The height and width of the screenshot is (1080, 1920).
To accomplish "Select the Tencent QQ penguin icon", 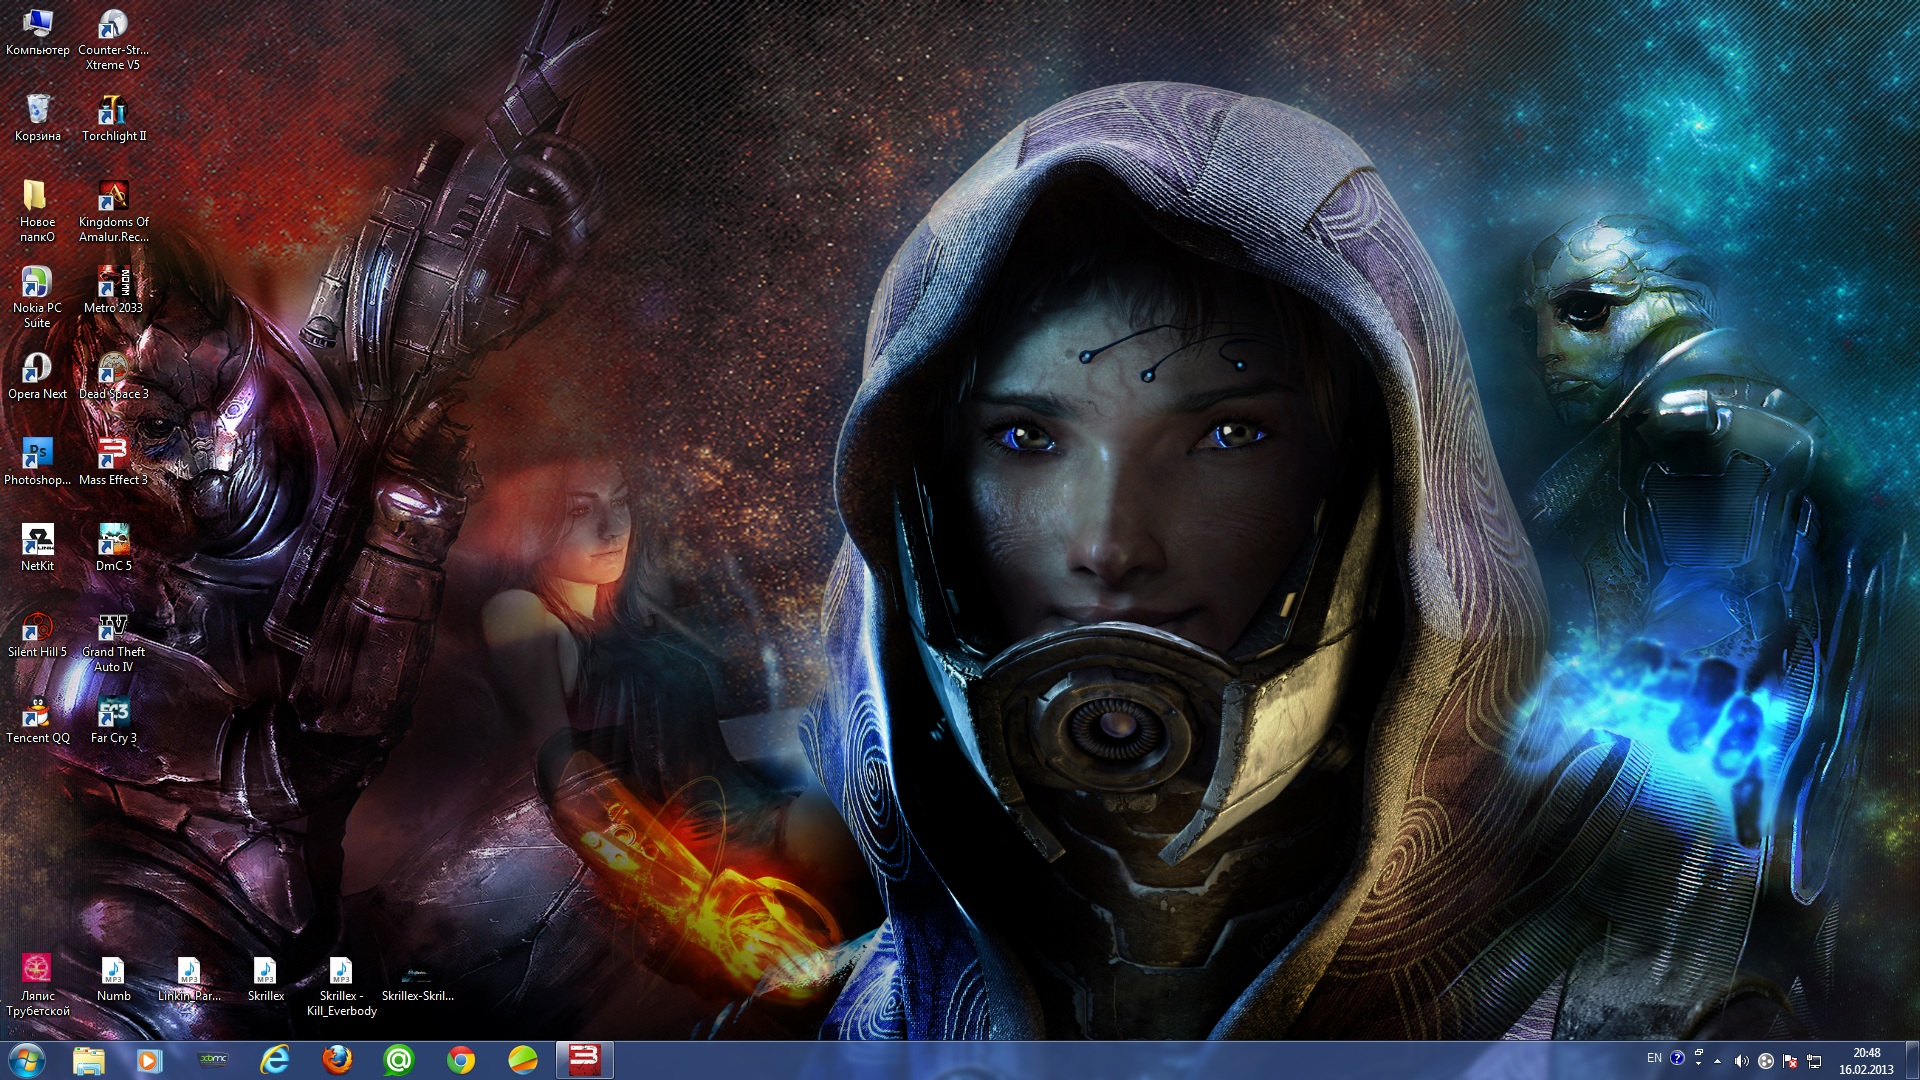I will [x=37, y=713].
